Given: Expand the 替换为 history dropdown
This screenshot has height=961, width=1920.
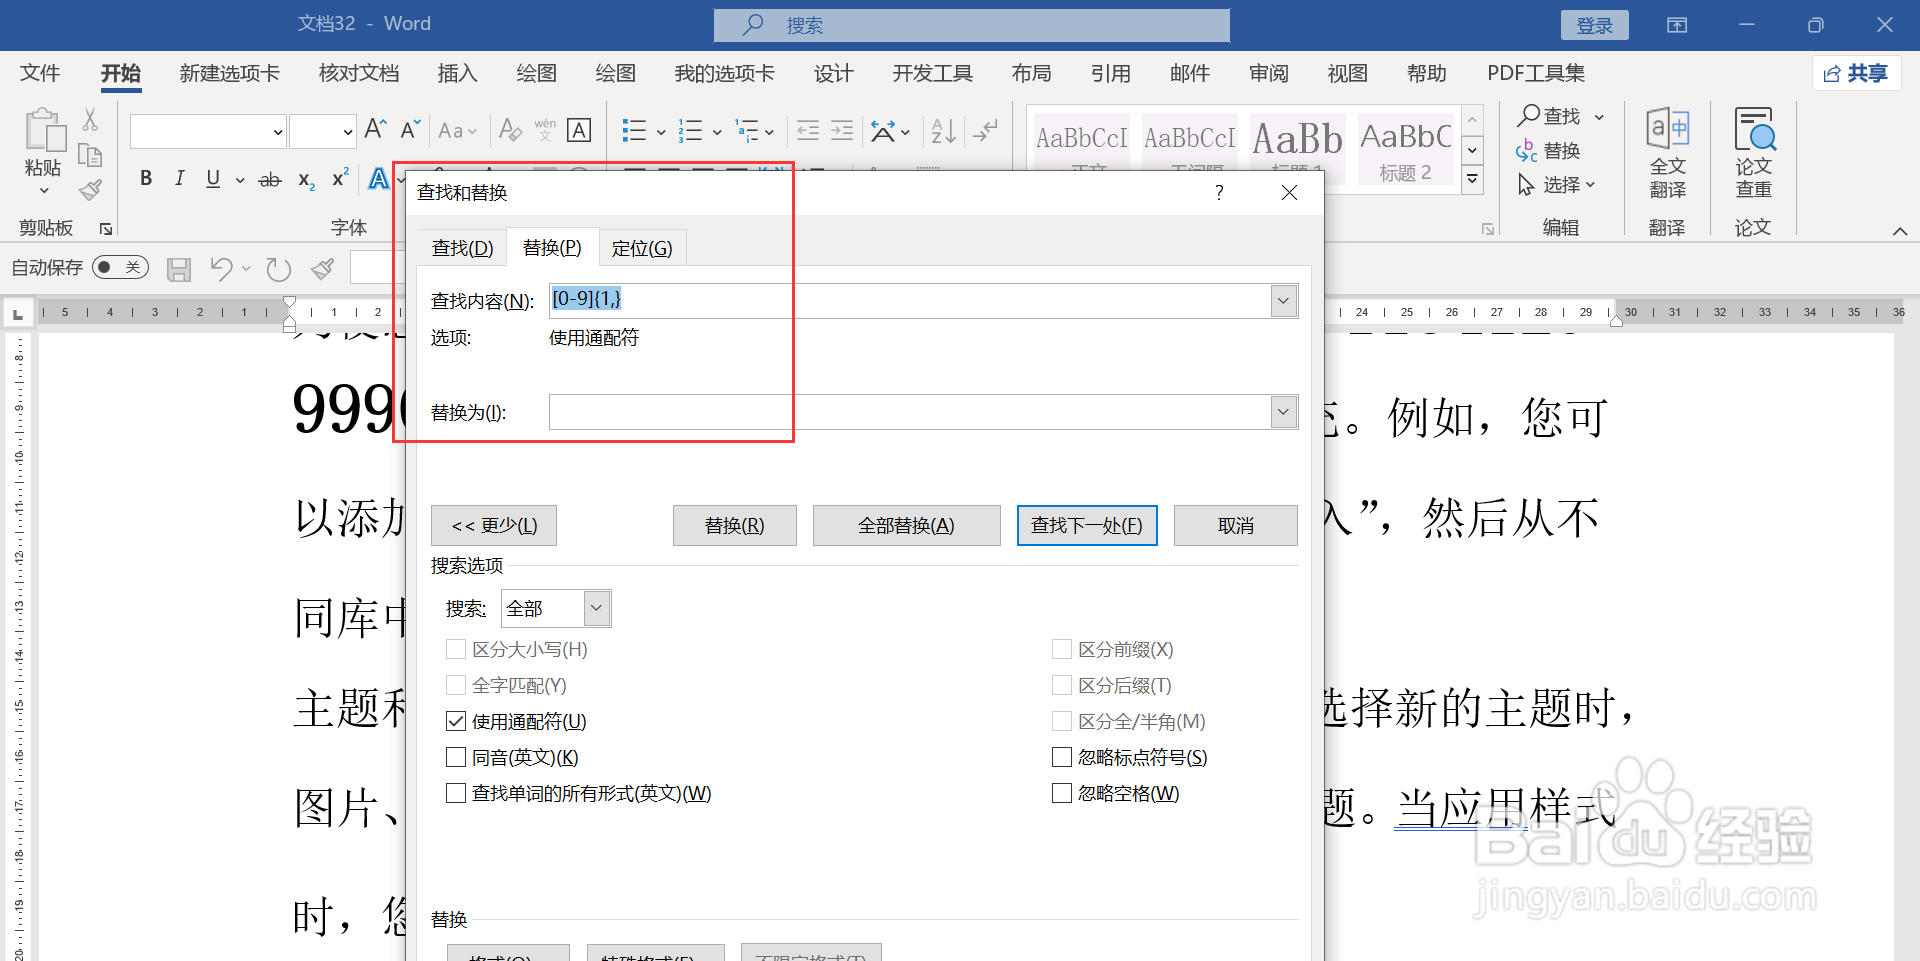Looking at the screenshot, I should (1284, 412).
